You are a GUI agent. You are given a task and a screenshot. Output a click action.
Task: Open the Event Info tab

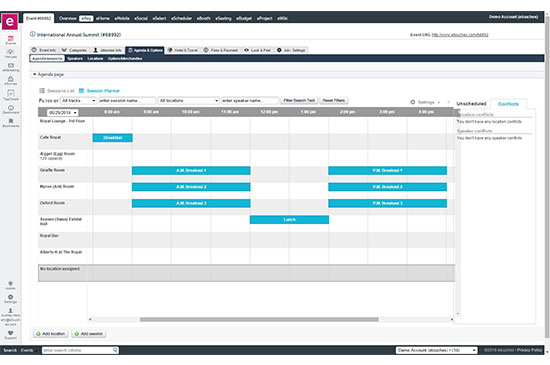pyautogui.click(x=44, y=50)
